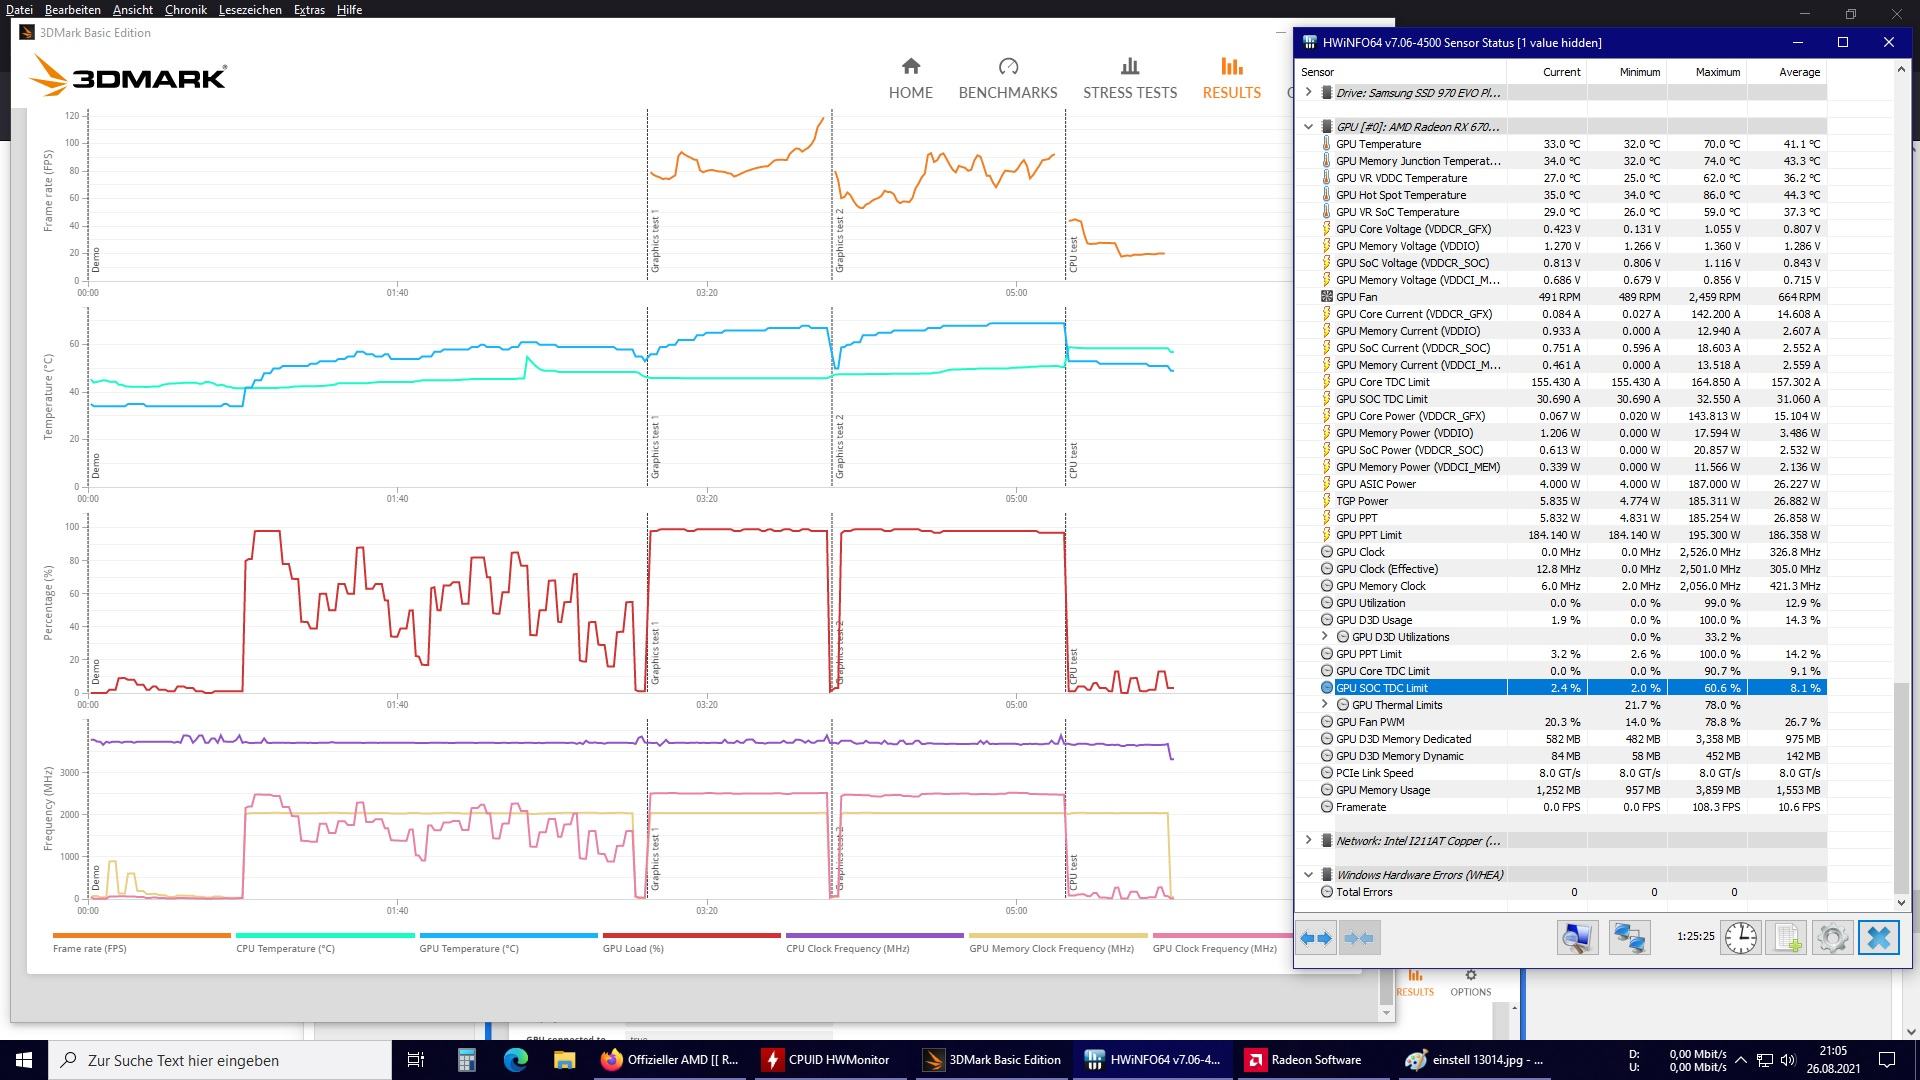
Task: Click the GPU Clock circle icon
Action: (x=1327, y=552)
